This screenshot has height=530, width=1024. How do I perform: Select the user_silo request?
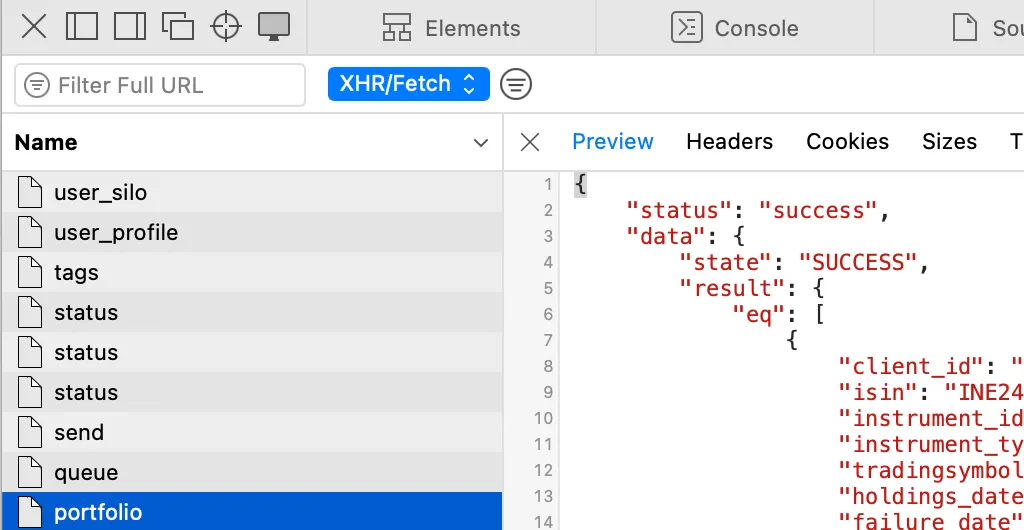[100, 192]
